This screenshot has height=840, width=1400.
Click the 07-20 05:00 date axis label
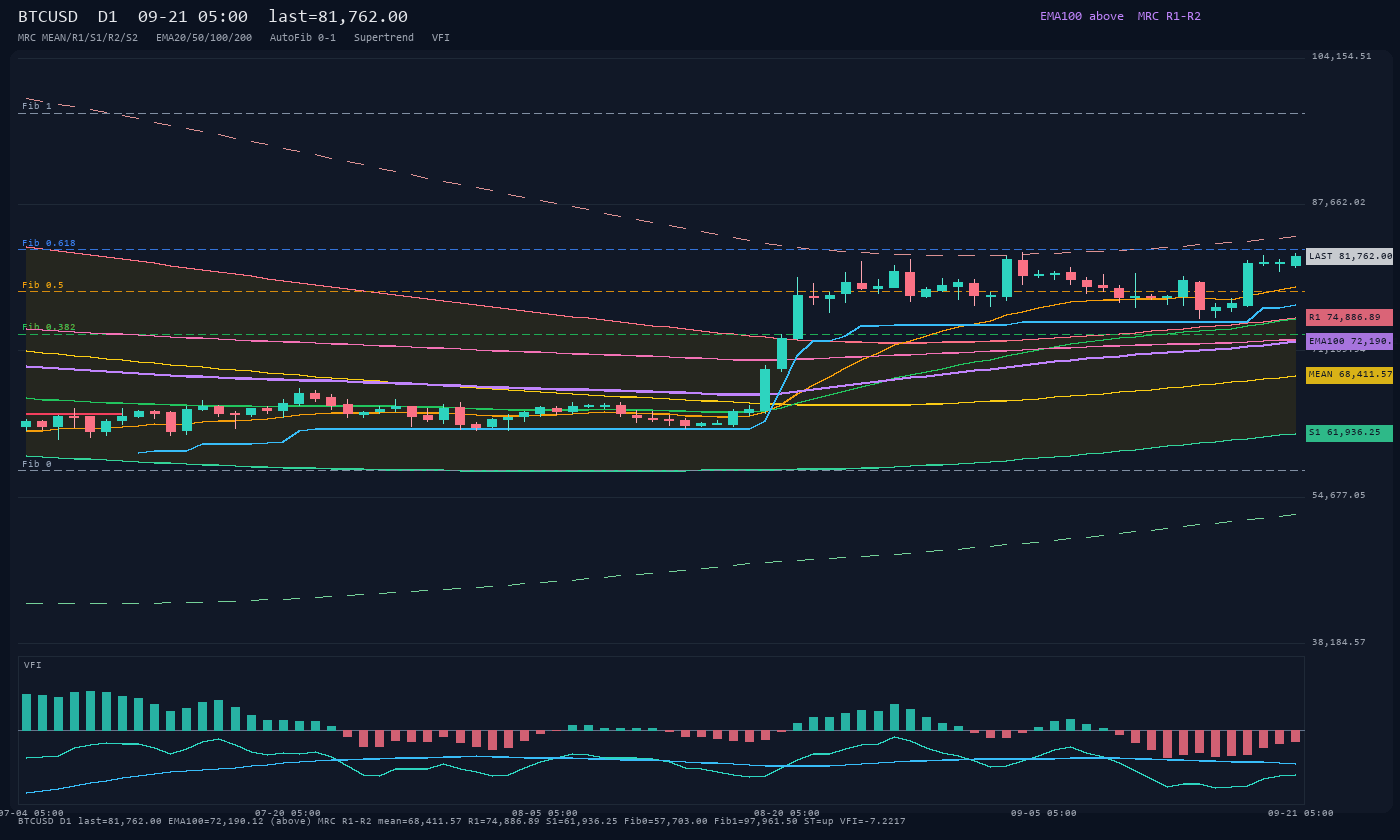coord(288,813)
